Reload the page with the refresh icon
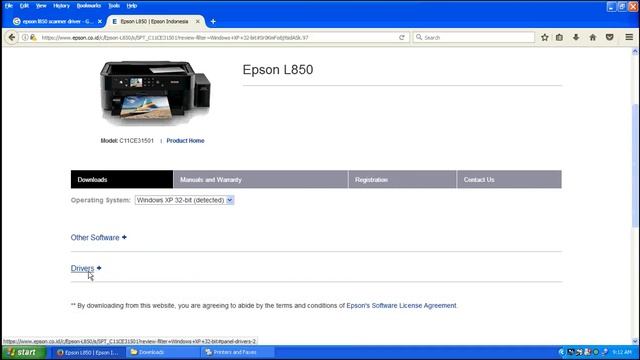Image resolution: width=640 pixels, height=360 pixels. [402, 37]
